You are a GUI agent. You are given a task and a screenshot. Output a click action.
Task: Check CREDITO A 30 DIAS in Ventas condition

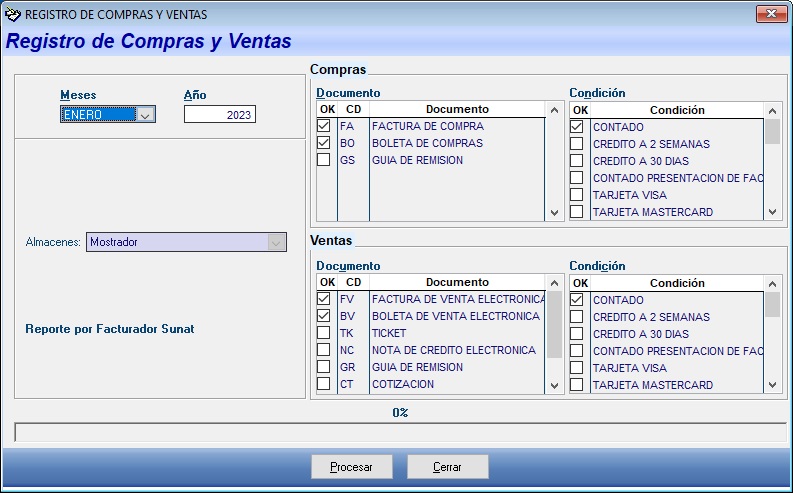pyautogui.click(x=577, y=334)
